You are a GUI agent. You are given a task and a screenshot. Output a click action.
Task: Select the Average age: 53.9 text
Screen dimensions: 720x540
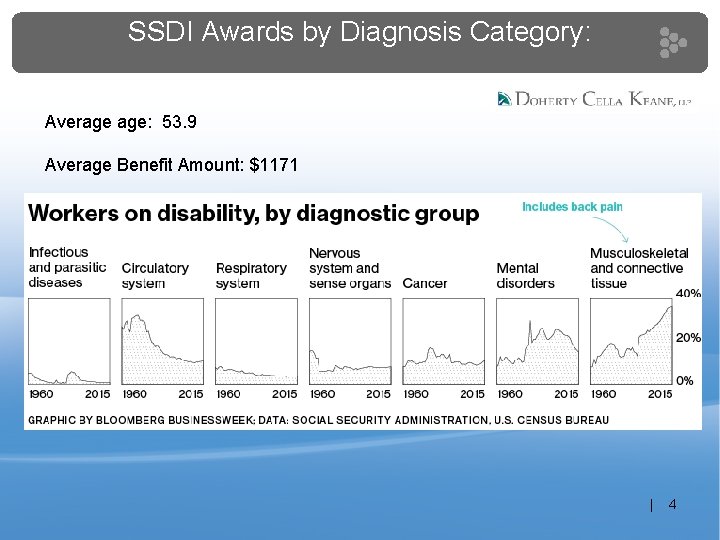[121, 122]
